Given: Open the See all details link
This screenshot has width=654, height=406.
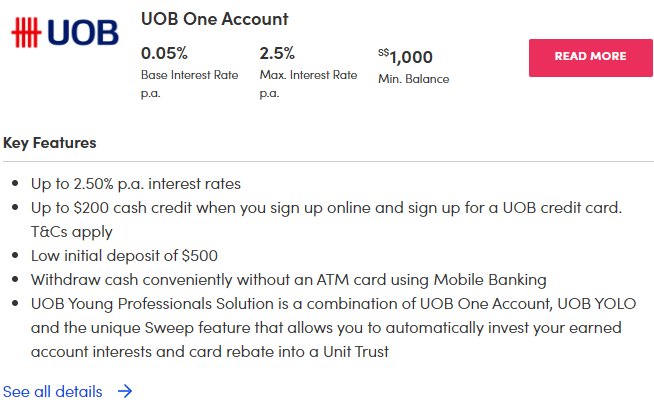Looking at the screenshot, I should 53,391.
